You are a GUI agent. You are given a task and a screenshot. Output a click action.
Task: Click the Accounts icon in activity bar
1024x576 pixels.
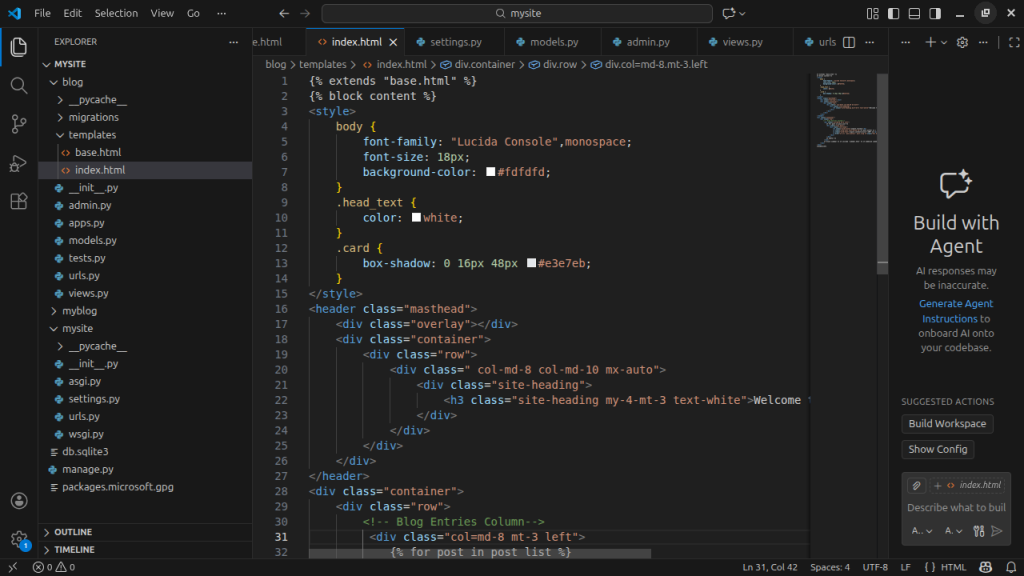tap(18, 501)
